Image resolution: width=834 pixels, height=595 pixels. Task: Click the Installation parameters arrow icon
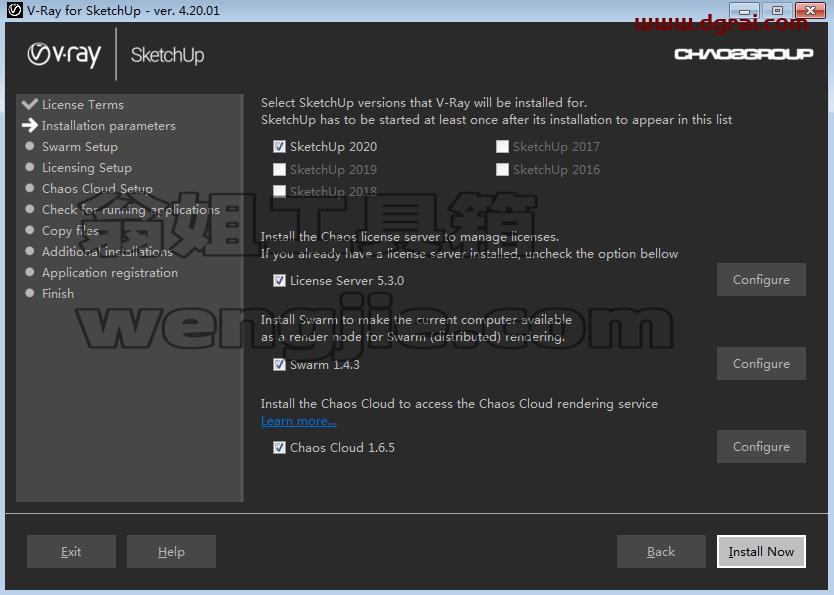[30, 125]
